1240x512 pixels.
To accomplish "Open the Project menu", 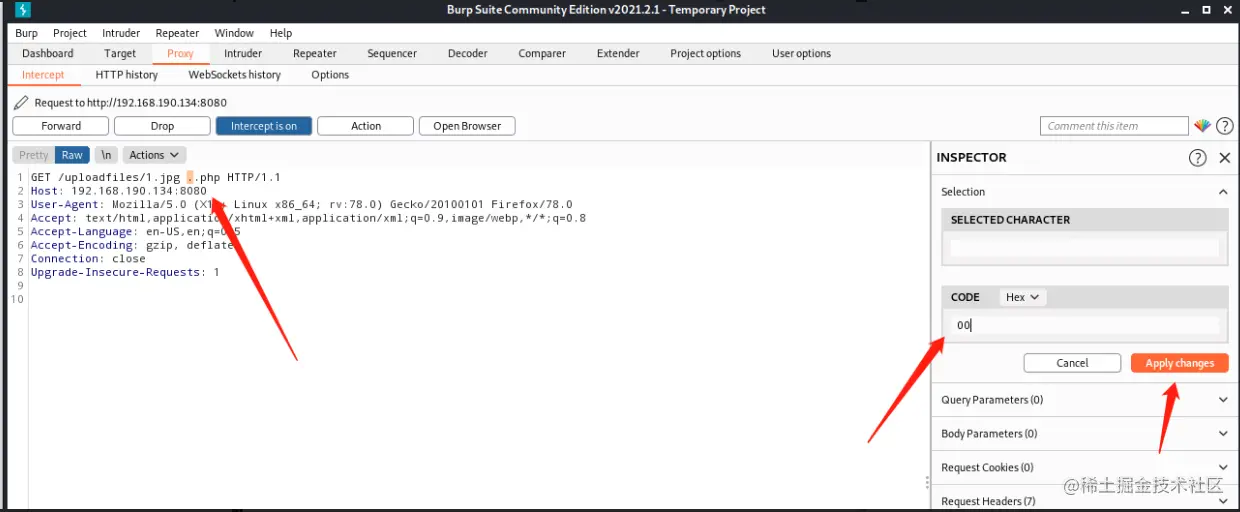I will point(69,33).
